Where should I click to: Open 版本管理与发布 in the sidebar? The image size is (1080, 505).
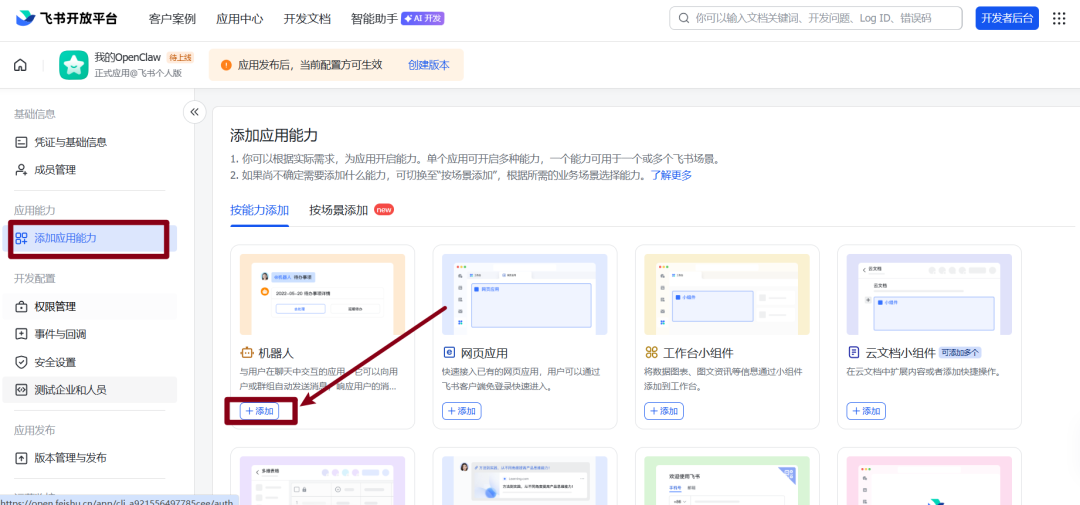[x=70, y=458]
